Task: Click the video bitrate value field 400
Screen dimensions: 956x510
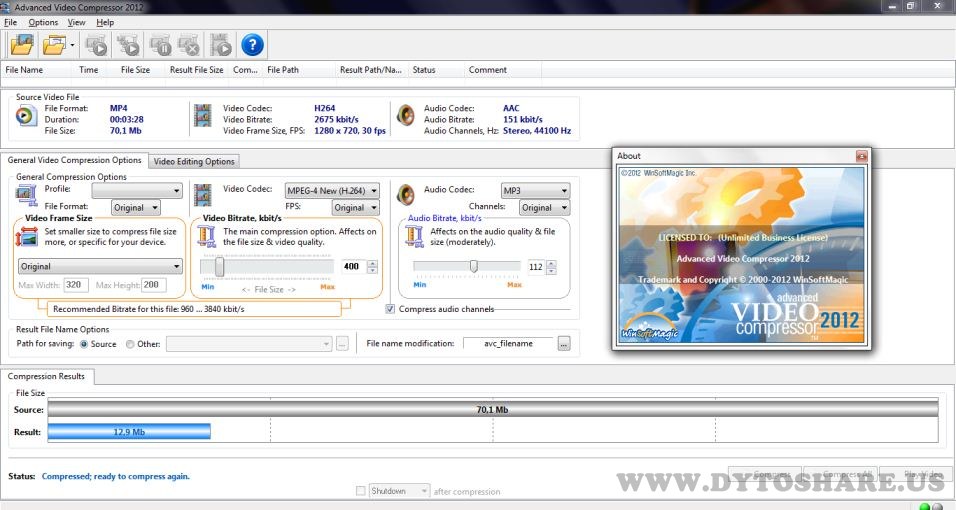Action: [354, 267]
